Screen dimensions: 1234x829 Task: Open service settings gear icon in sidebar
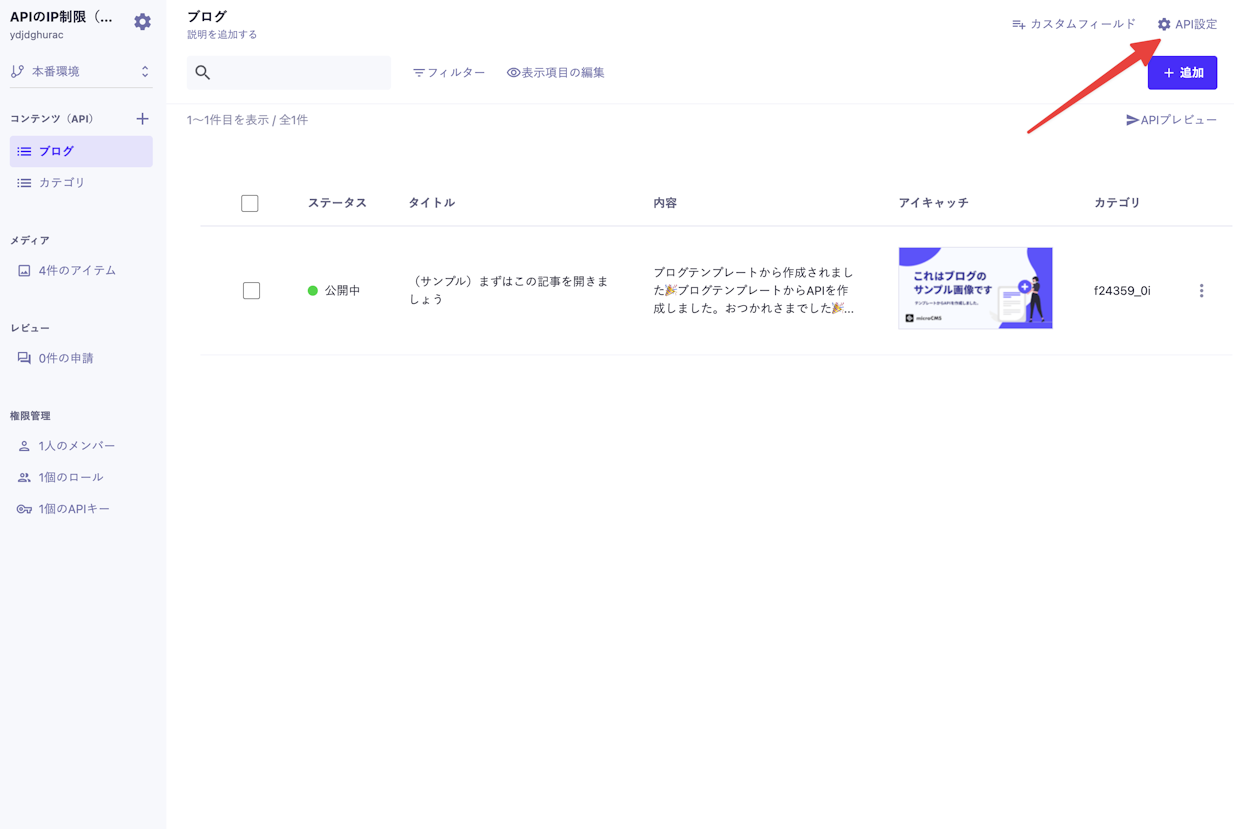pos(142,22)
